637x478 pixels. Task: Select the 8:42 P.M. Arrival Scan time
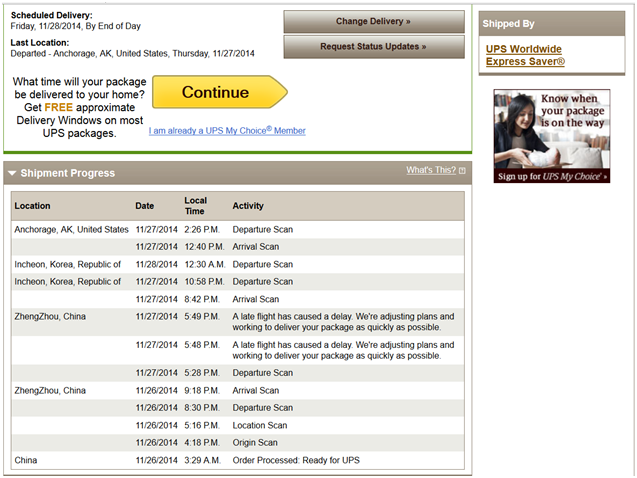click(202, 299)
